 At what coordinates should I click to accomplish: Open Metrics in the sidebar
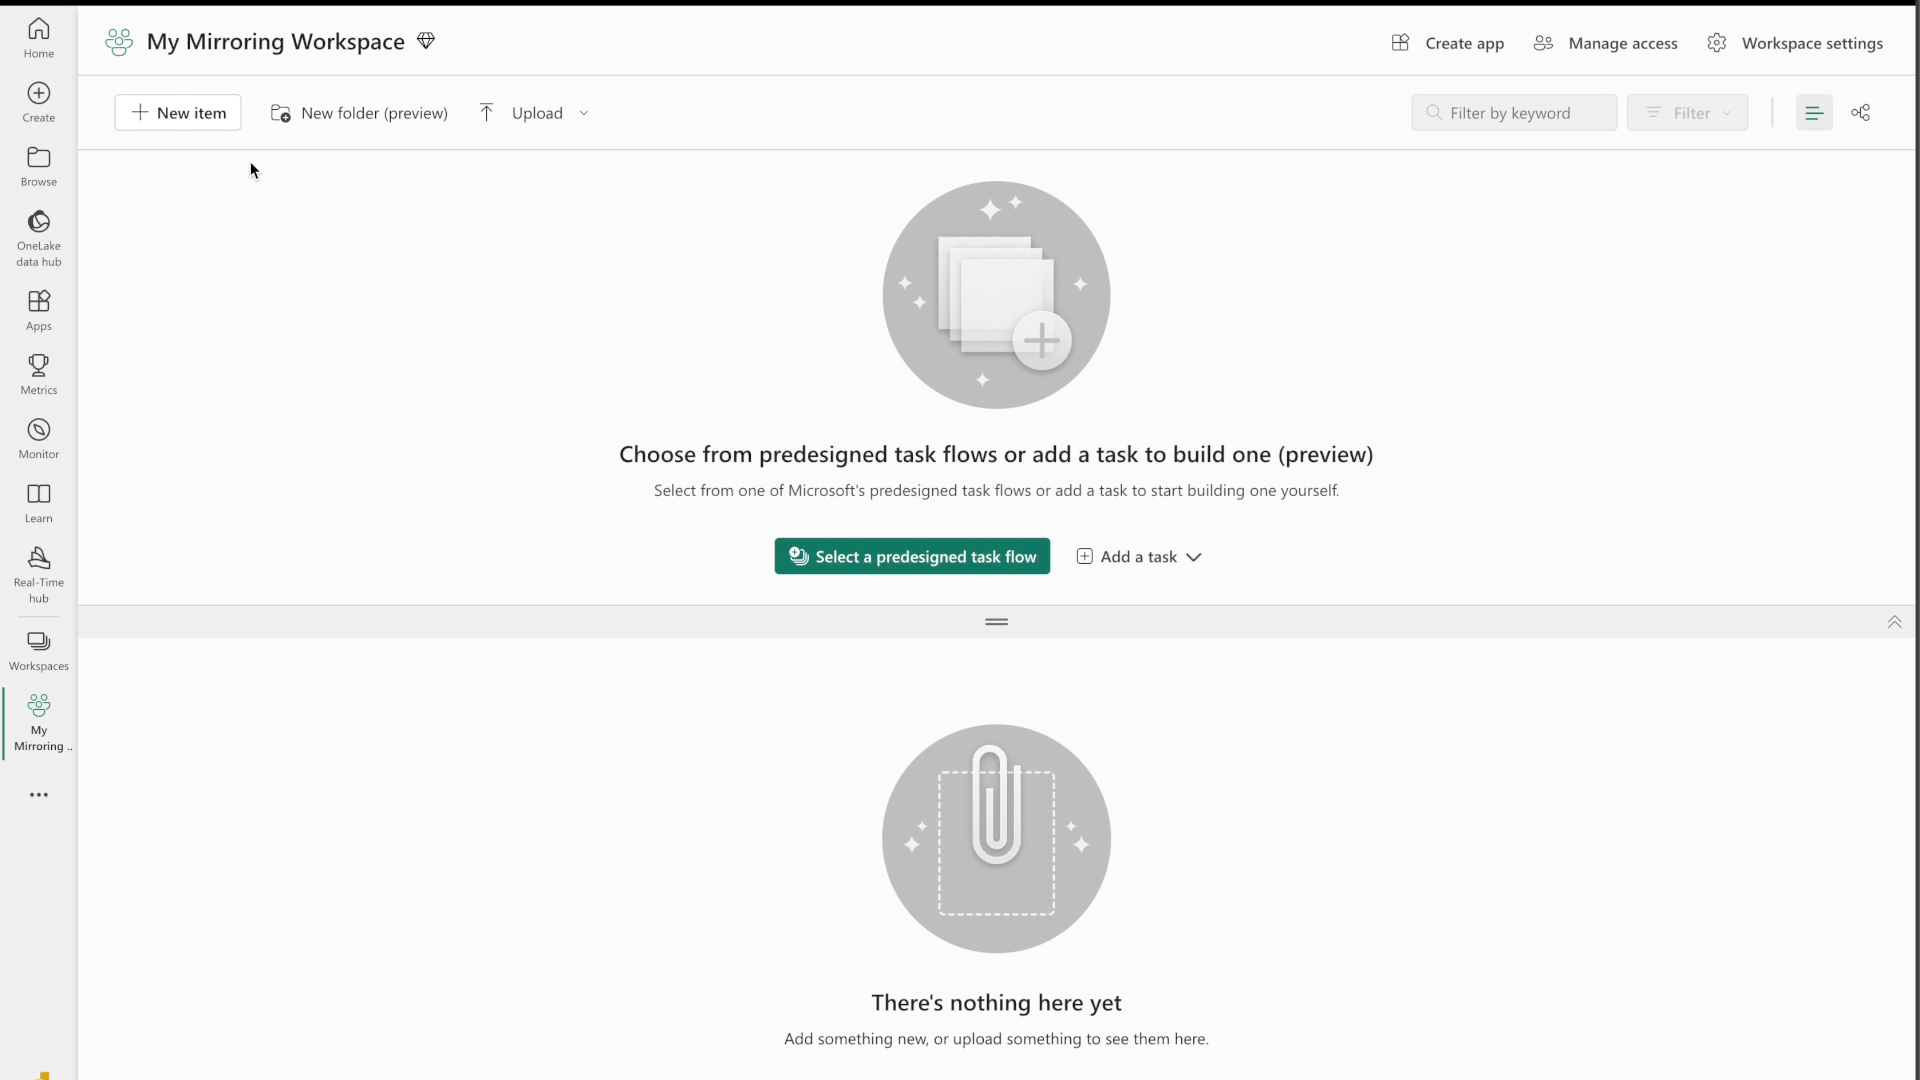pyautogui.click(x=39, y=375)
